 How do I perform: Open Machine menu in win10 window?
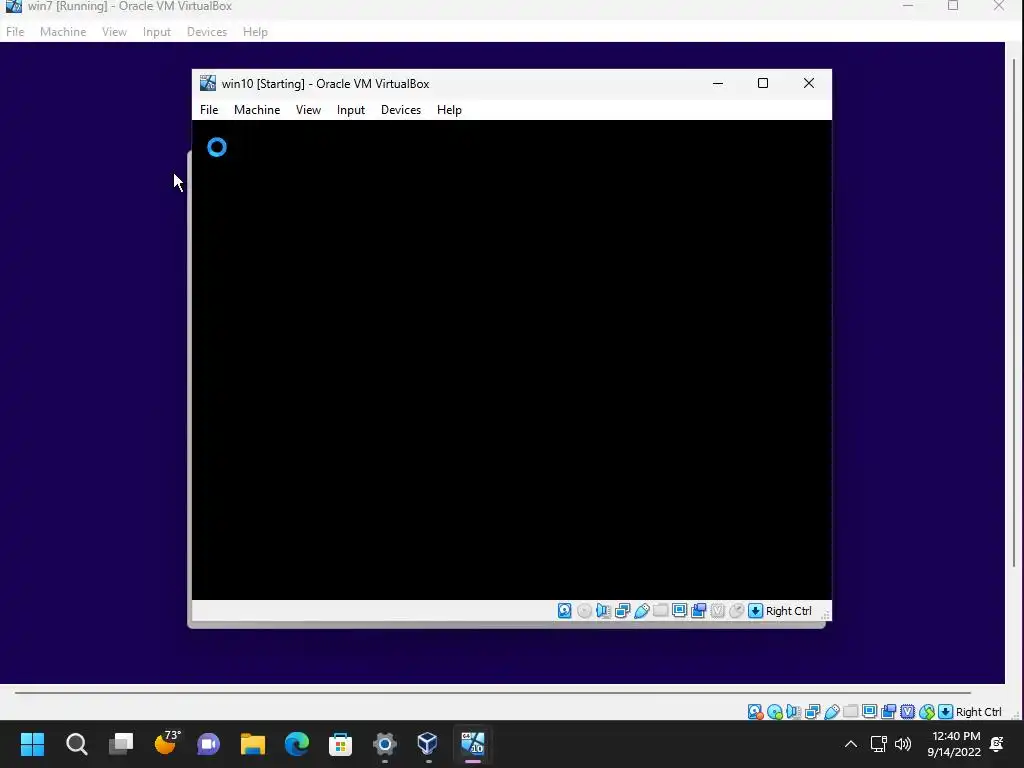click(x=257, y=110)
